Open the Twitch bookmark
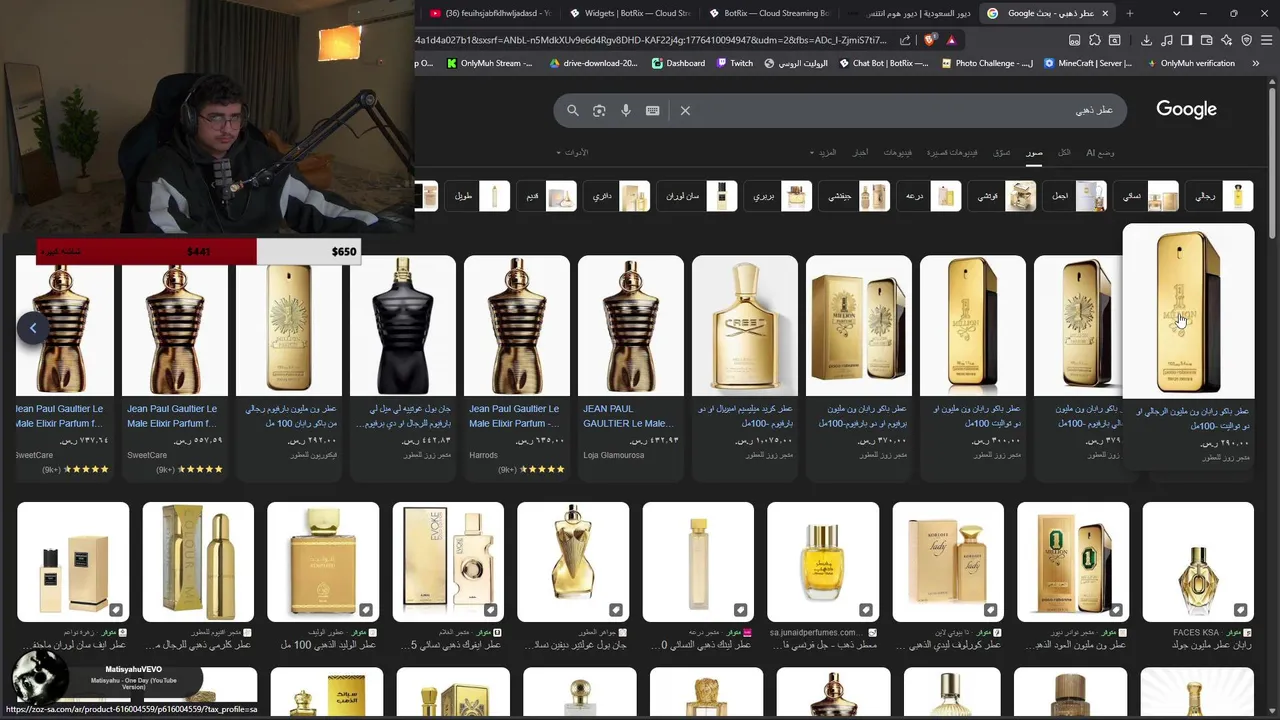 (734, 63)
